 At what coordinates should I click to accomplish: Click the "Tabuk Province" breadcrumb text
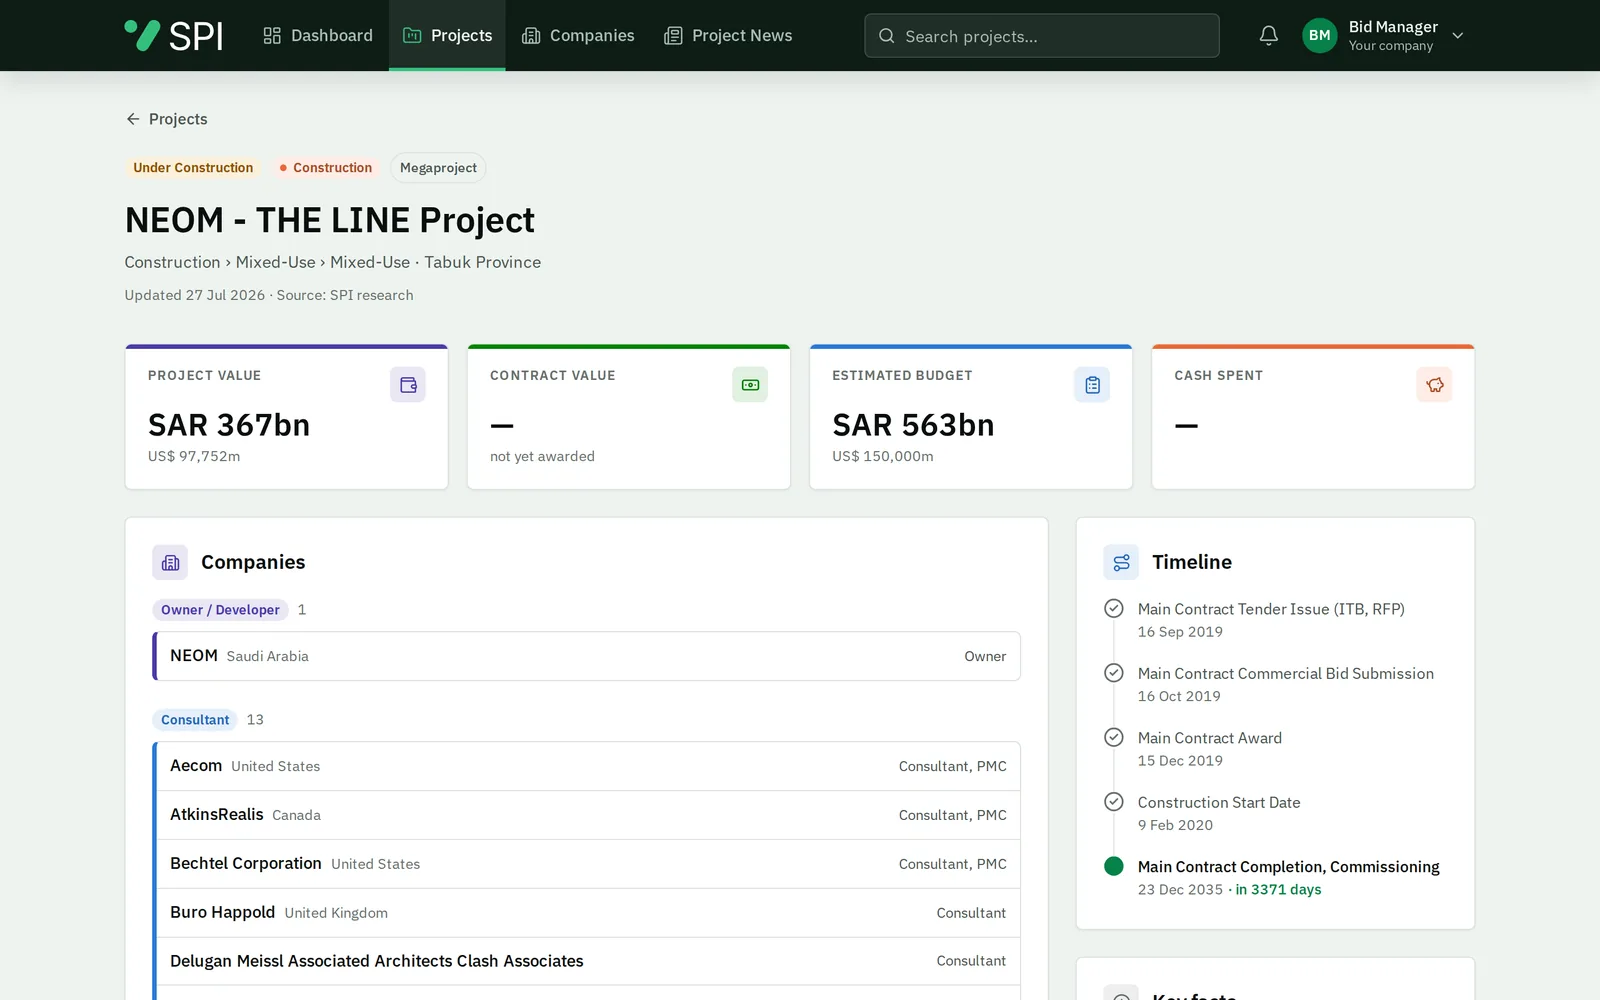point(482,262)
